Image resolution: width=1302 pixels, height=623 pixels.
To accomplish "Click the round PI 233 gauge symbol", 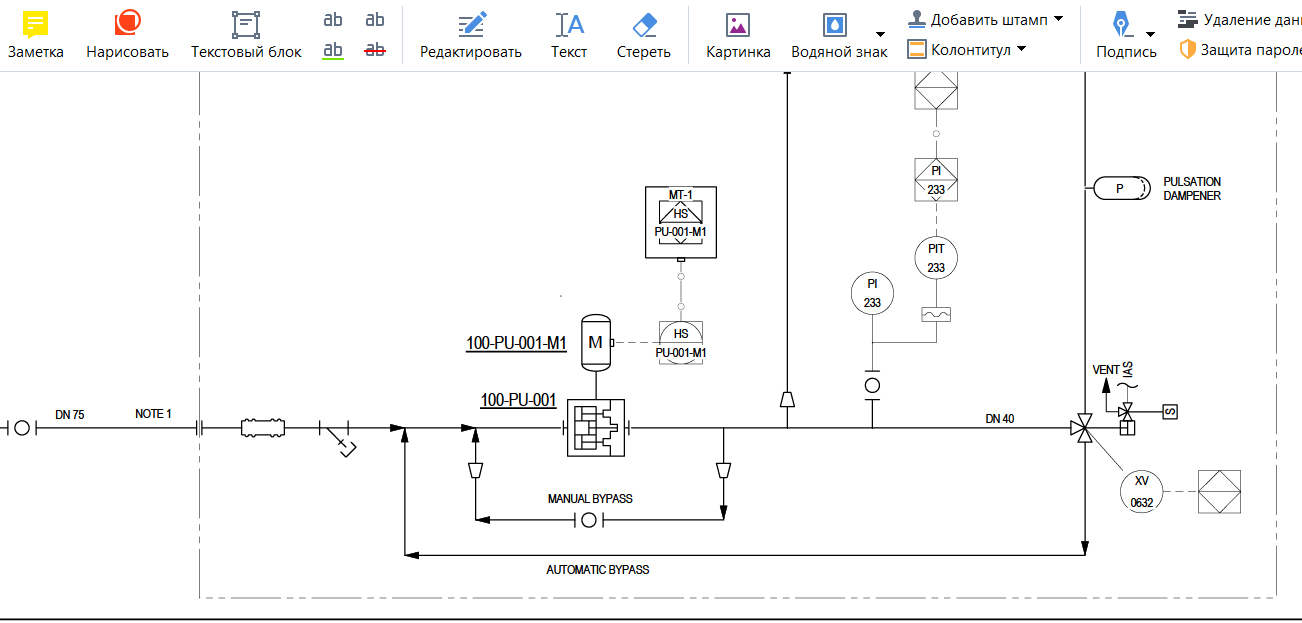I will pos(872,293).
